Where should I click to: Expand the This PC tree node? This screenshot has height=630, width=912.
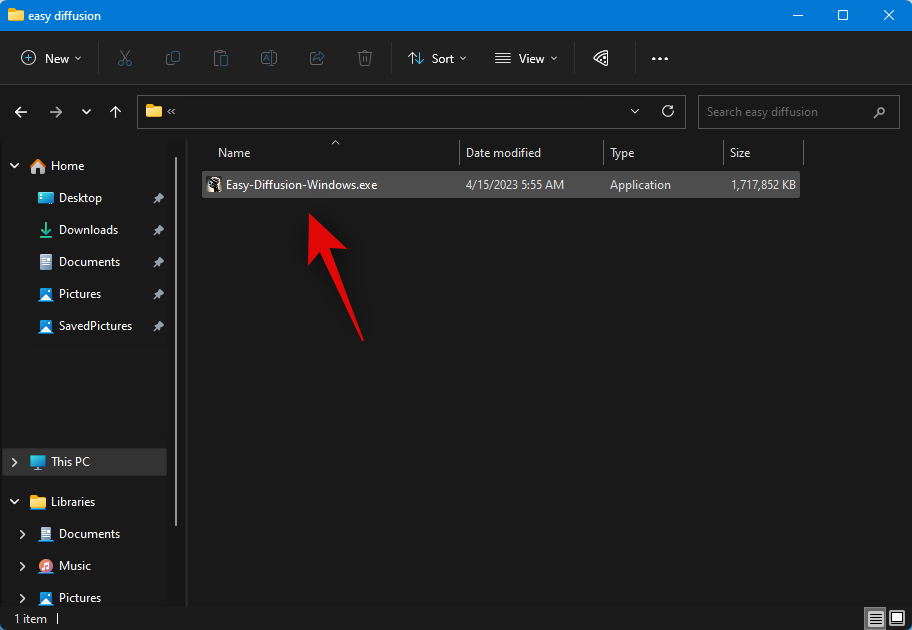click(14, 462)
